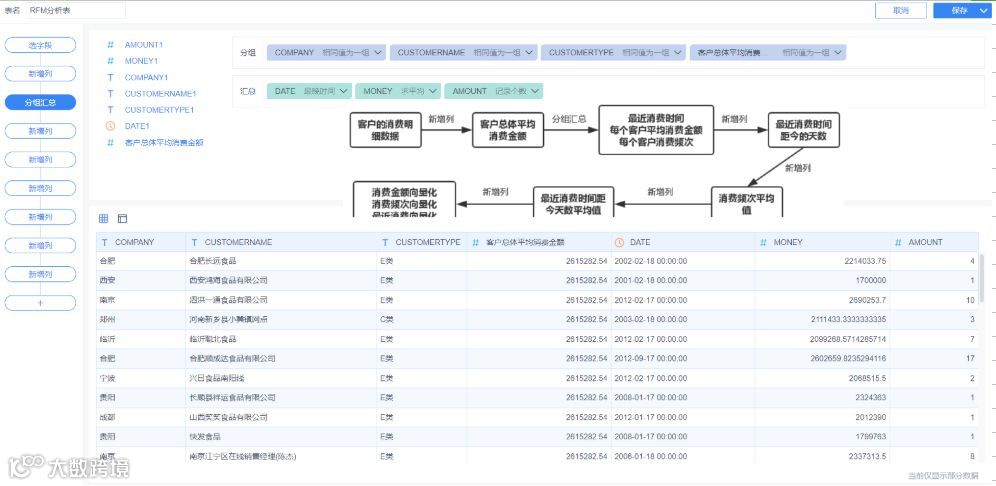Click the cell 临沂戬北食品
The image size is (996, 486).
(282, 339)
